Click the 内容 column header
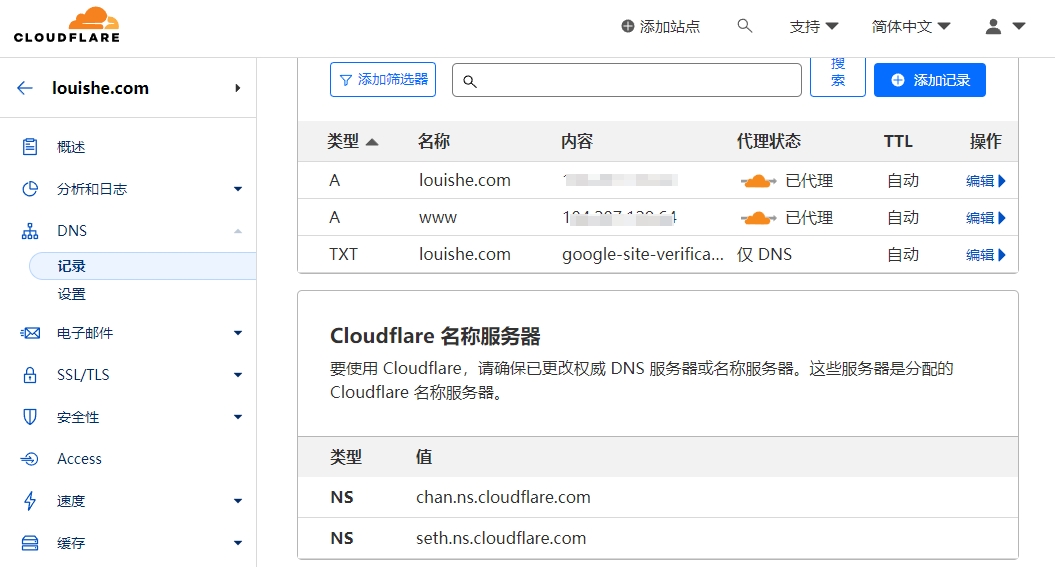The height and width of the screenshot is (567, 1055). (x=577, y=141)
